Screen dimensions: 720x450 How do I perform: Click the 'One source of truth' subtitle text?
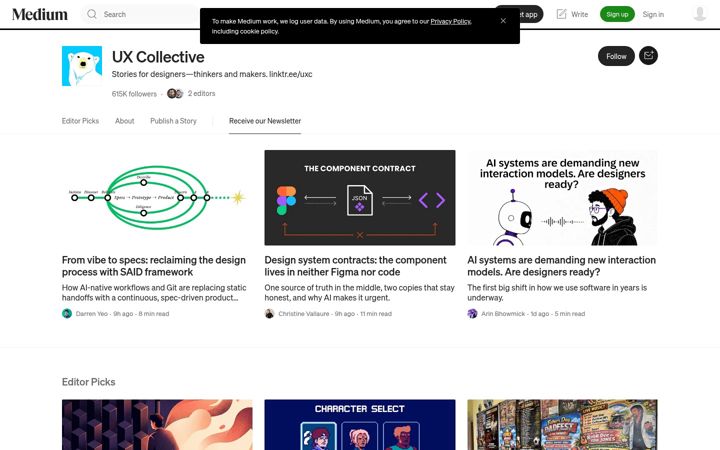[360, 292]
